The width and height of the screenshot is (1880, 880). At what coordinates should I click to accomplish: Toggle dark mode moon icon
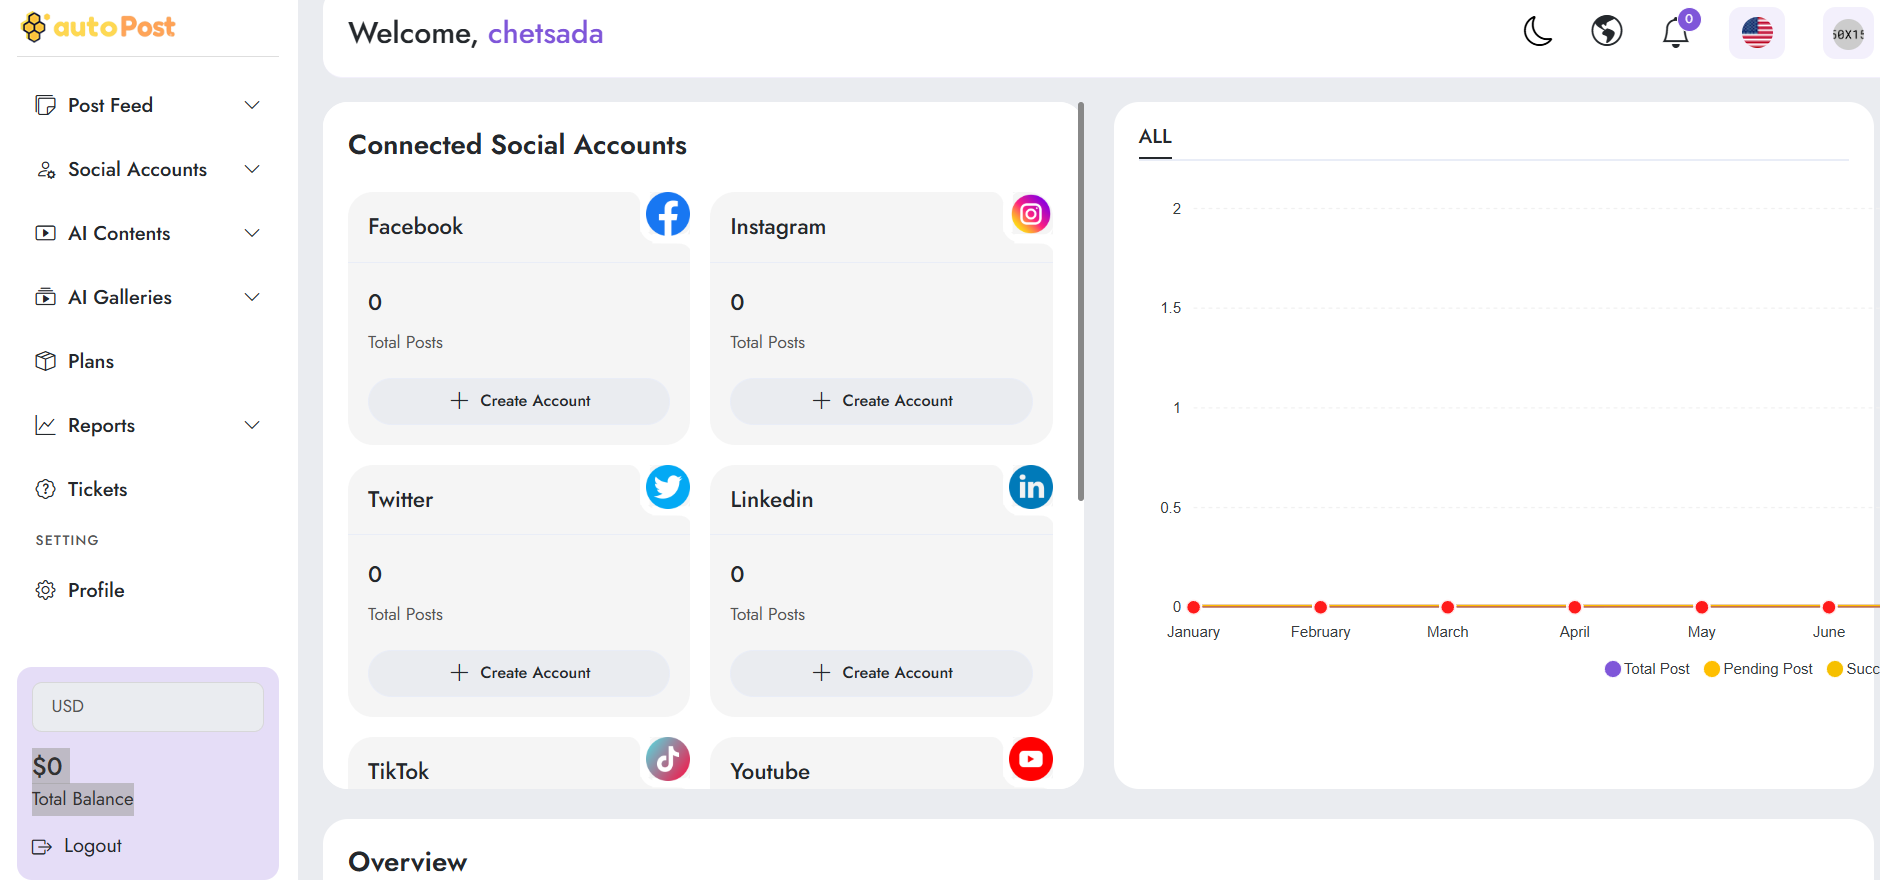click(x=1538, y=32)
